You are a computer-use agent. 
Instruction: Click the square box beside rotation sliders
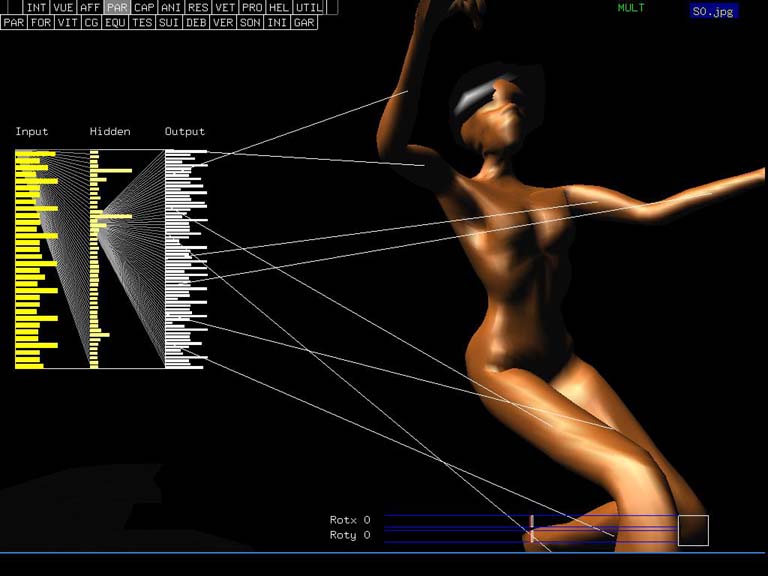[693, 530]
